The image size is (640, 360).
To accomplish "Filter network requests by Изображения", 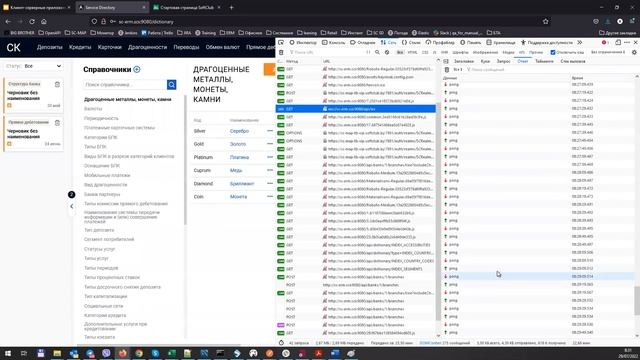I will (x=485, y=52).
